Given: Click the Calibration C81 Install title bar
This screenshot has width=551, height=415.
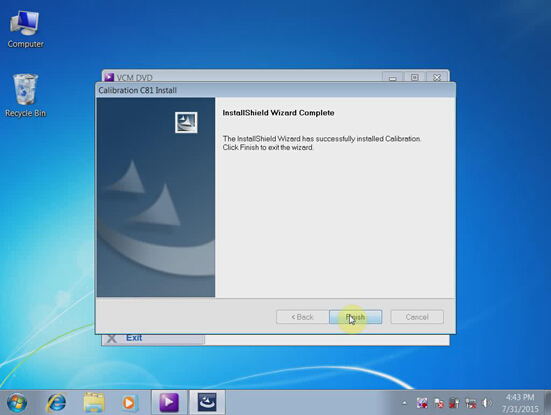Looking at the screenshot, I should tap(275, 90).
